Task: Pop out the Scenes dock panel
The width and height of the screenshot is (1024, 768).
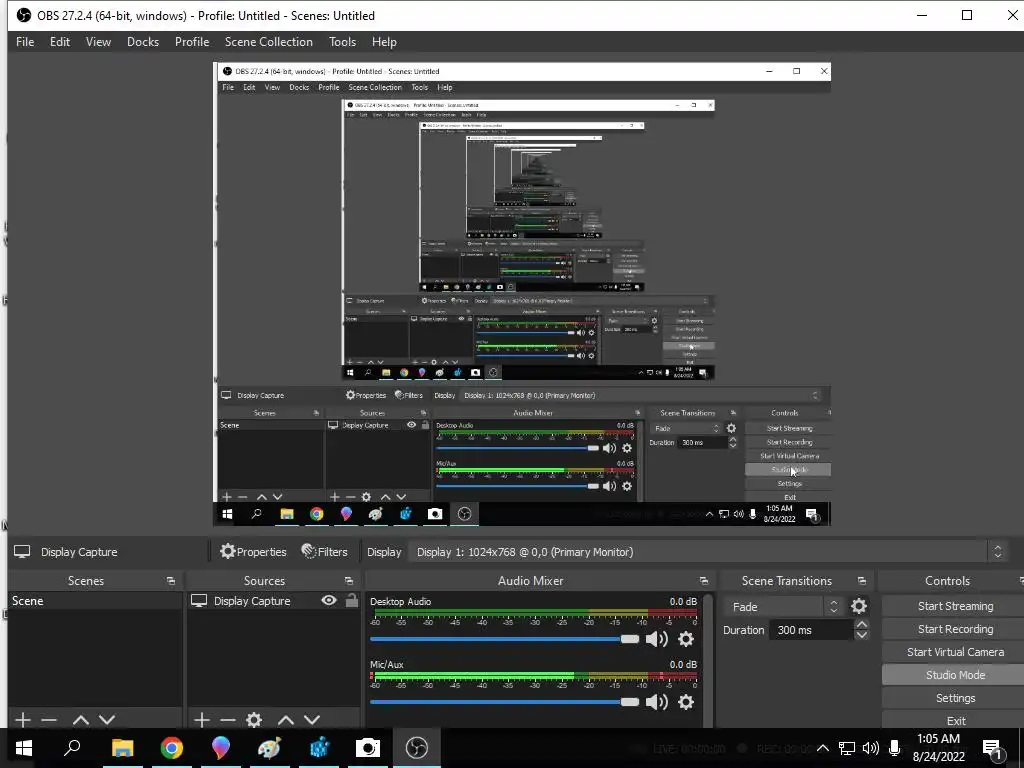Action: point(170,581)
